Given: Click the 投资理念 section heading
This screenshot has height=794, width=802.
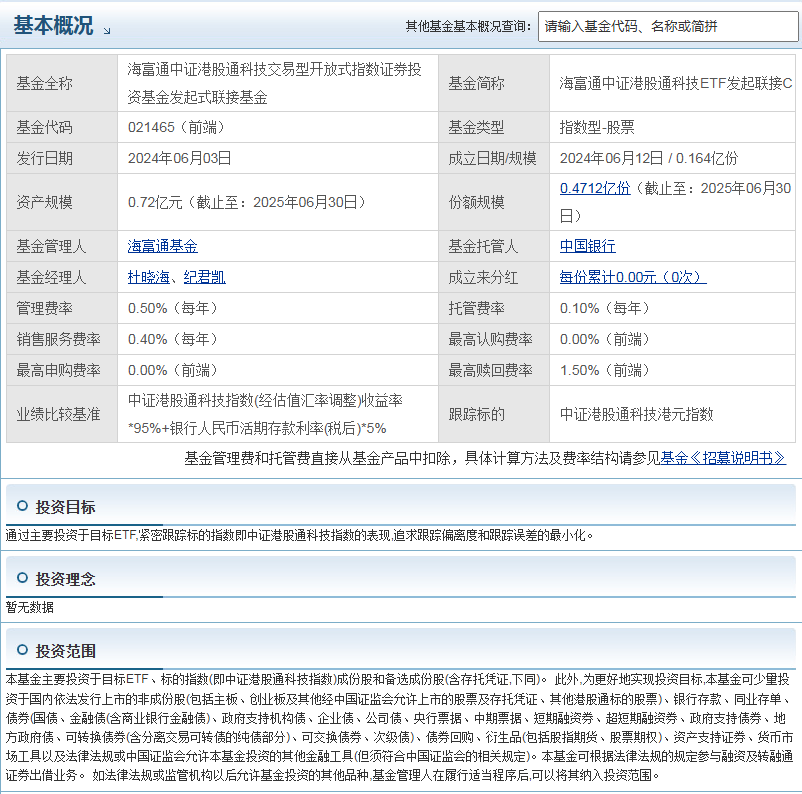Looking at the screenshot, I should pyautogui.click(x=65, y=579).
